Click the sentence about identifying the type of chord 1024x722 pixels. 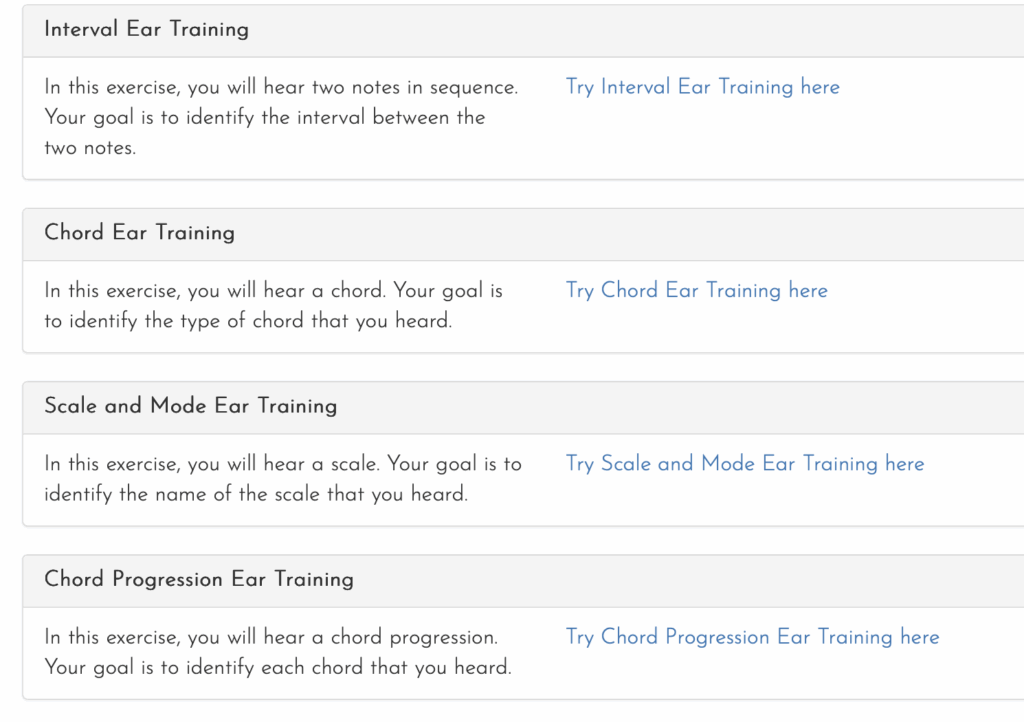(x=247, y=321)
